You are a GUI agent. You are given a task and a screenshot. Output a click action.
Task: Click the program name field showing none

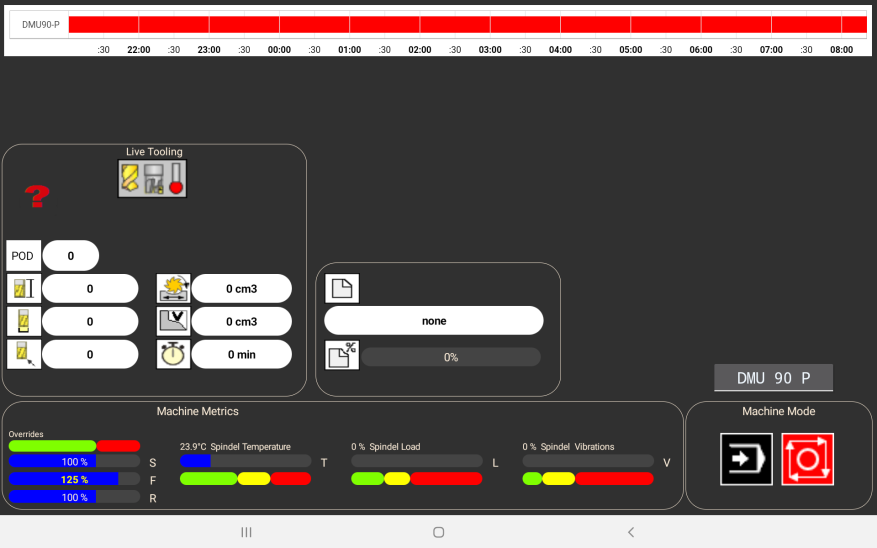(x=434, y=321)
